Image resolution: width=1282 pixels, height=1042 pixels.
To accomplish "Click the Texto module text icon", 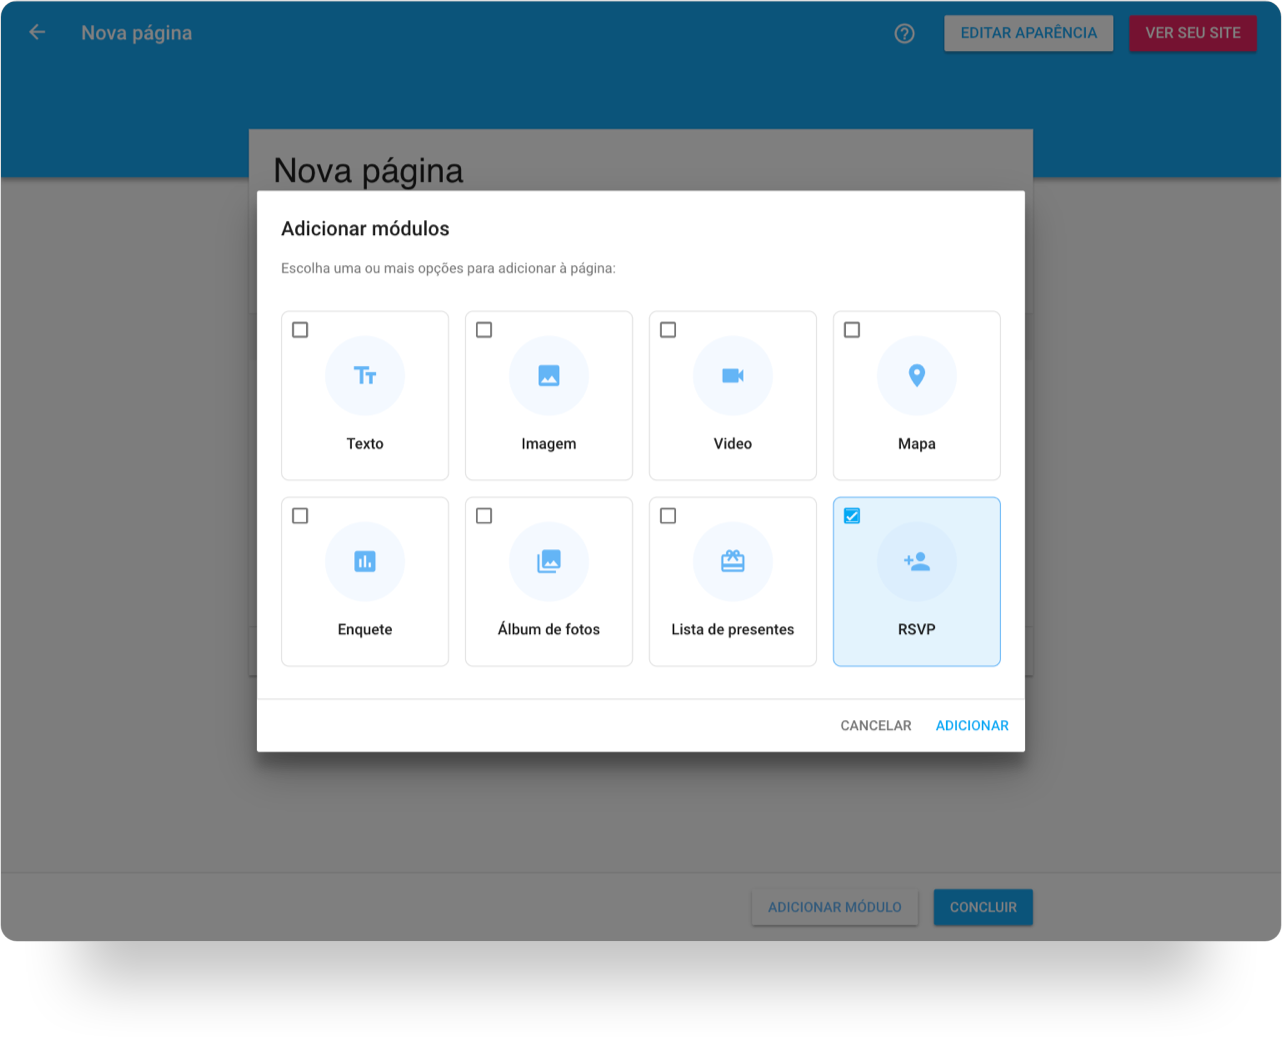I will (365, 376).
